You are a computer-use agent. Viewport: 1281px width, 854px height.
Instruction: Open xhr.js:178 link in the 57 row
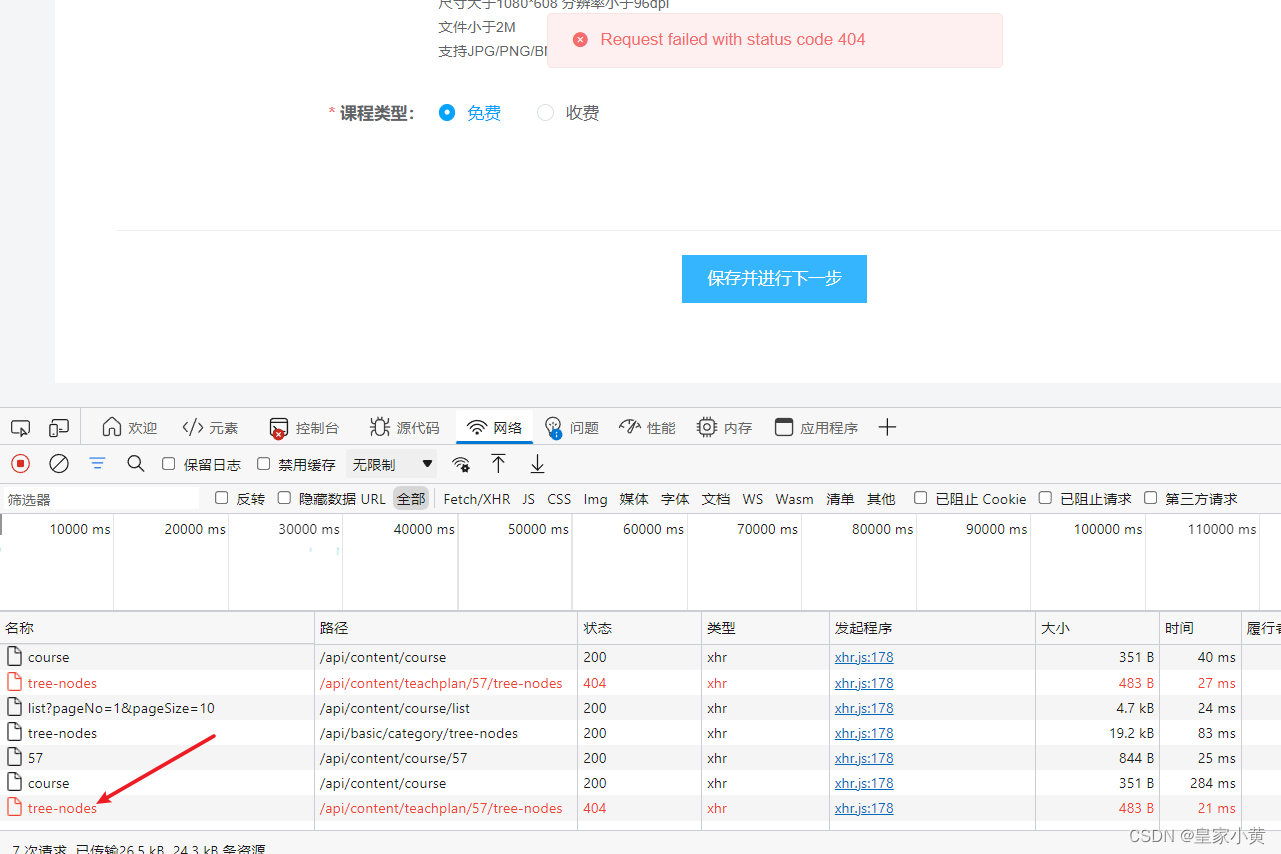[x=864, y=758]
